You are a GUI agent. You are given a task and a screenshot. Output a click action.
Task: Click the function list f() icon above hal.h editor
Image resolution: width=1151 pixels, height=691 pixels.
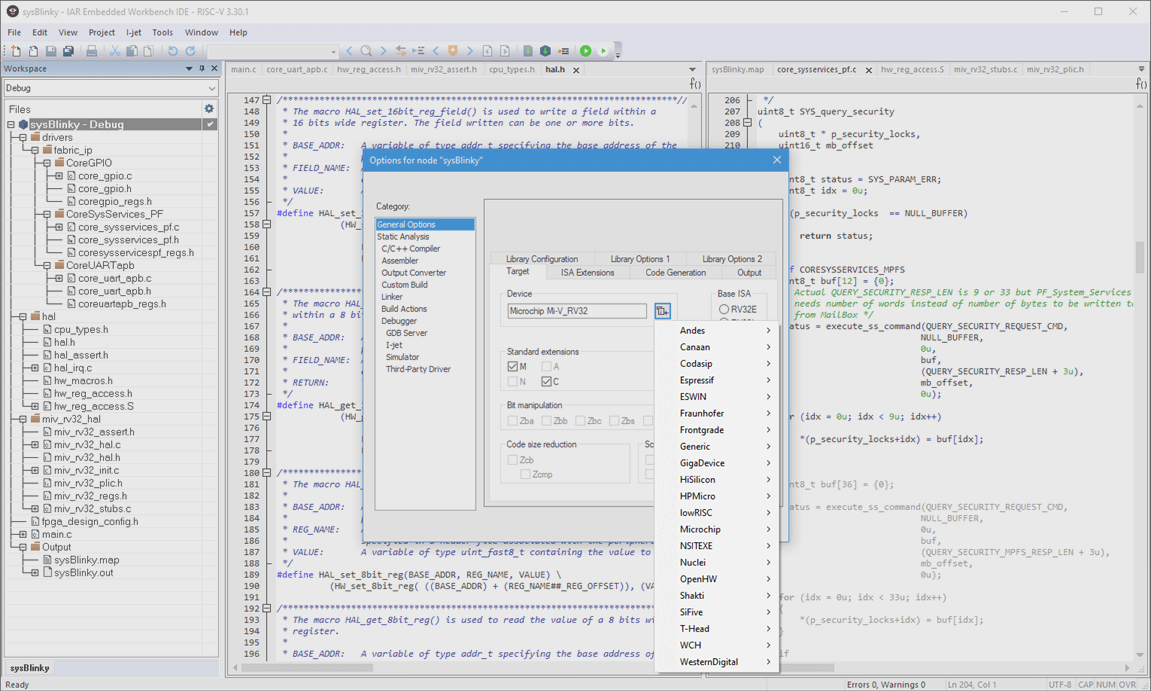(x=695, y=84)
